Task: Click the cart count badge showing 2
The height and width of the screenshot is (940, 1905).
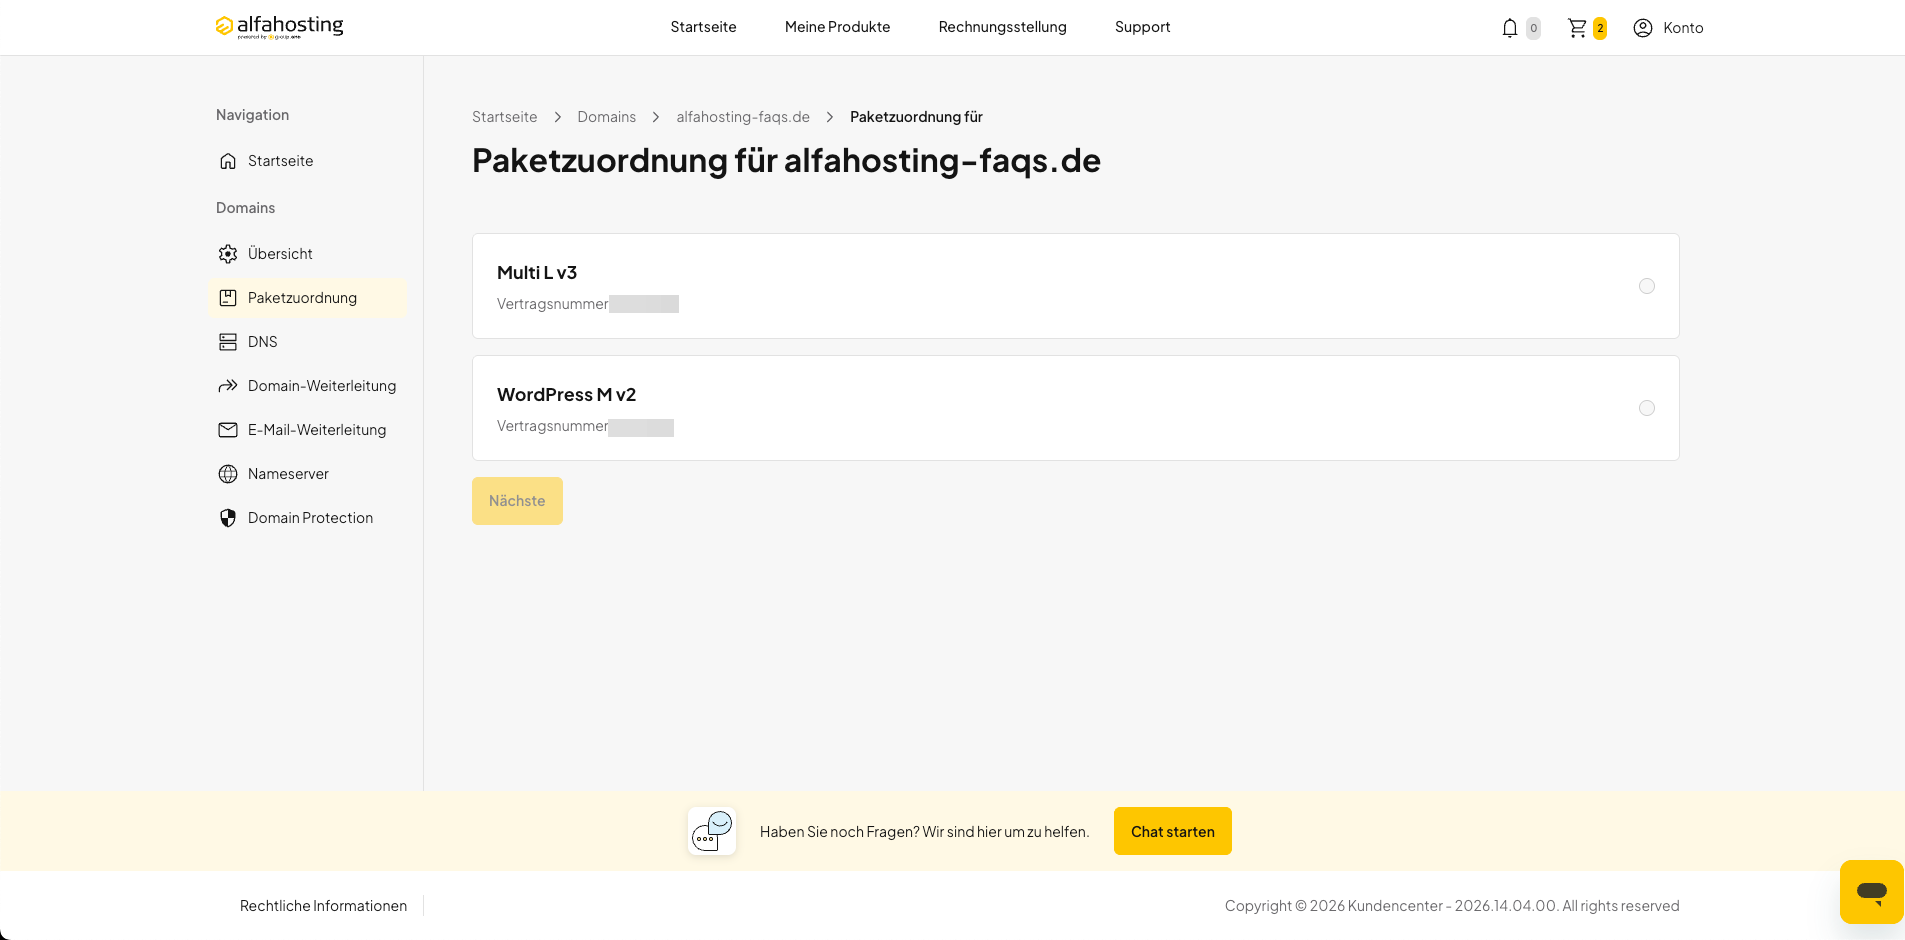Action: click(x=1600, y=28)
